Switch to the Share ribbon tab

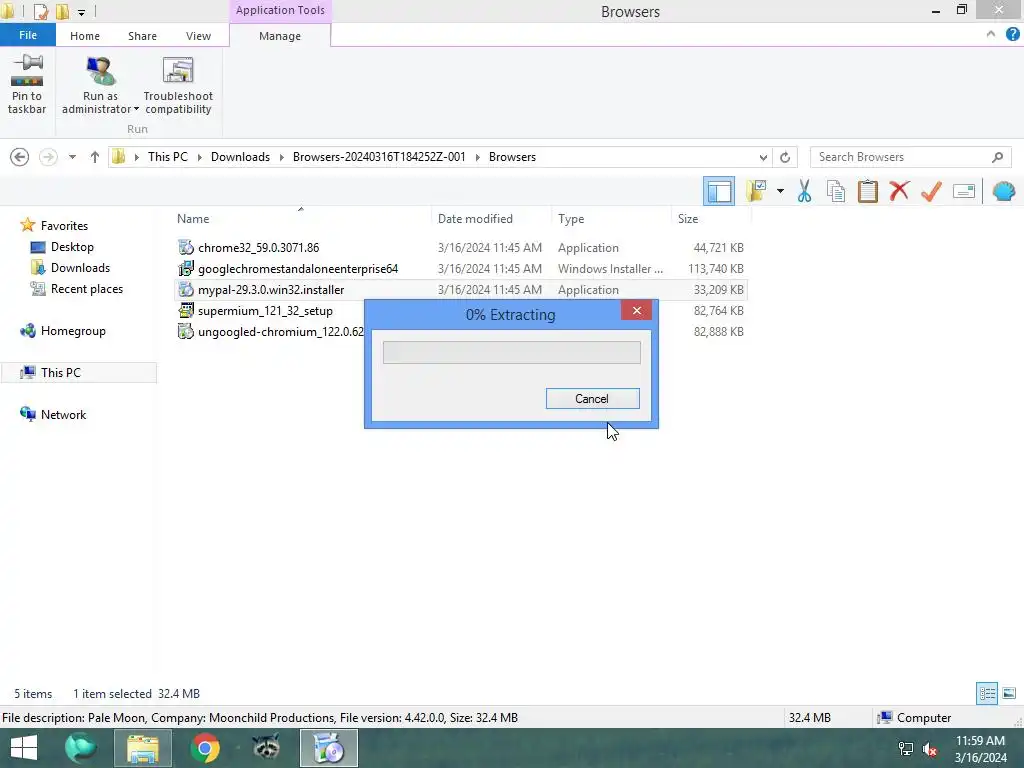pyautogui.click(x=142, y=36)
